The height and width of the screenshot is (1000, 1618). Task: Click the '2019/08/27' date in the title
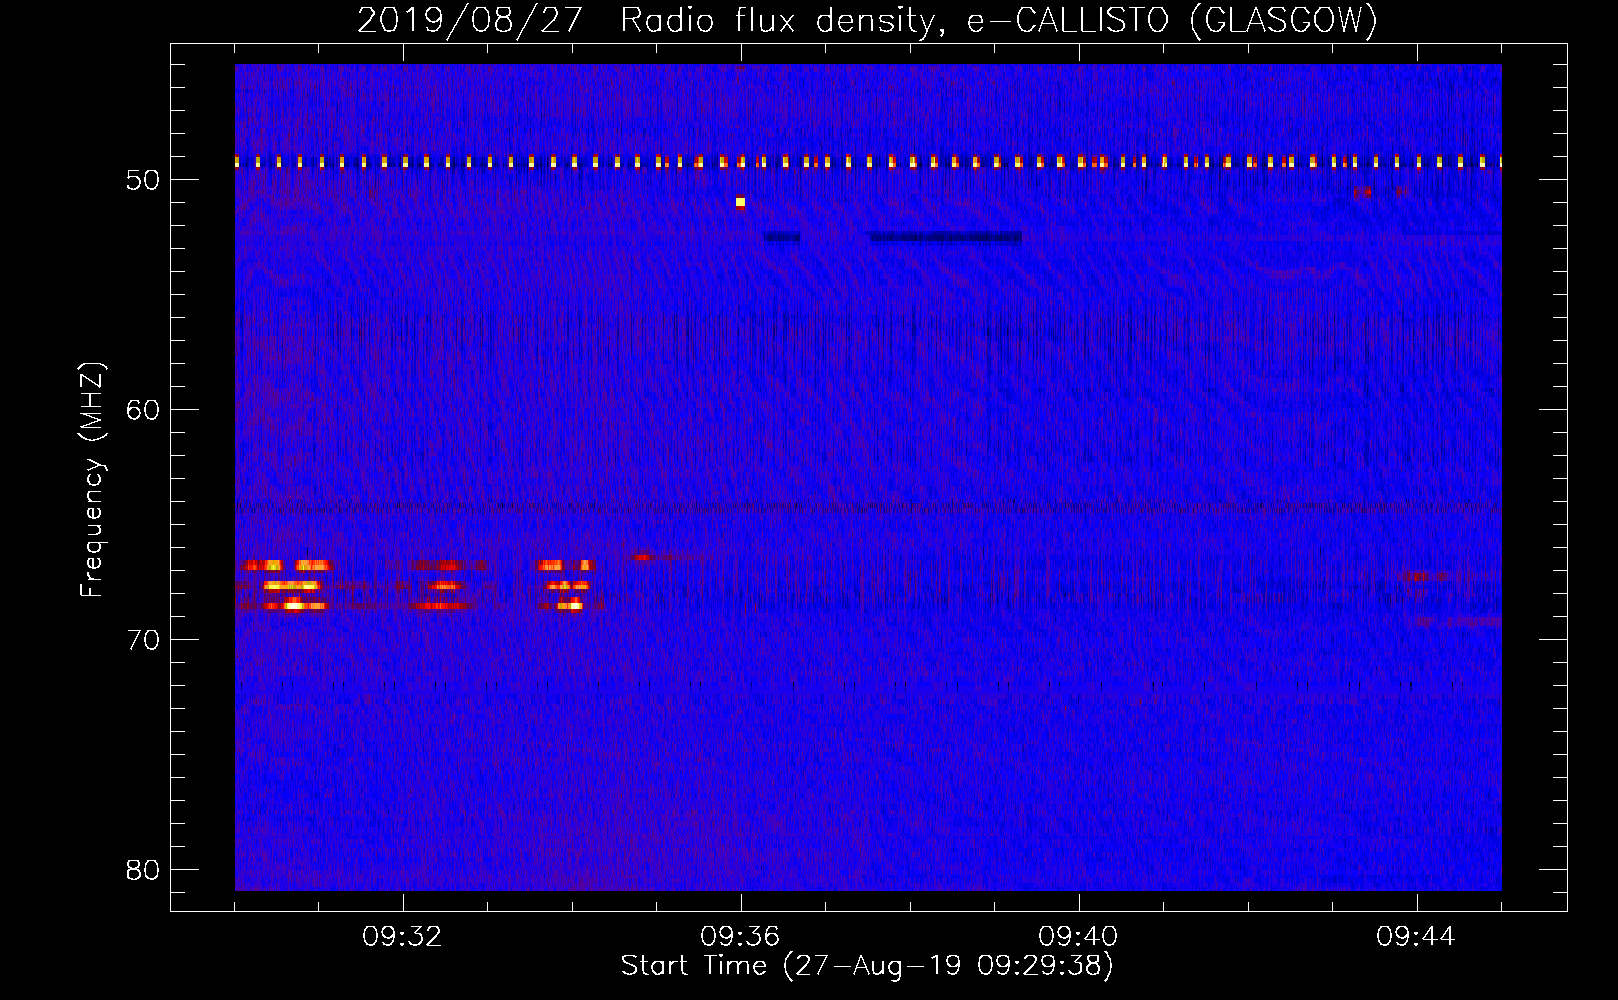(470, 20)
